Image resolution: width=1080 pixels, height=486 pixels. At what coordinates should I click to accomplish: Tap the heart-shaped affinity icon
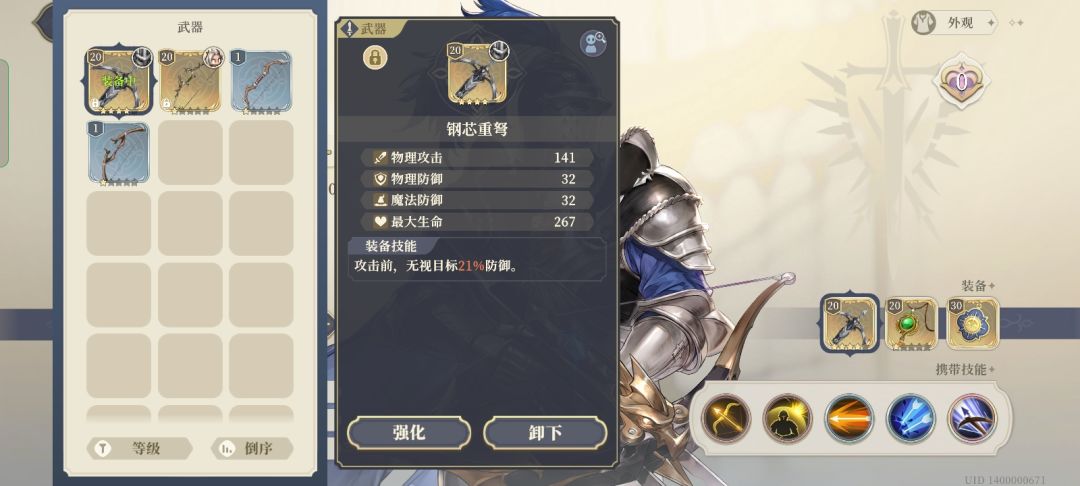[961, 81]
